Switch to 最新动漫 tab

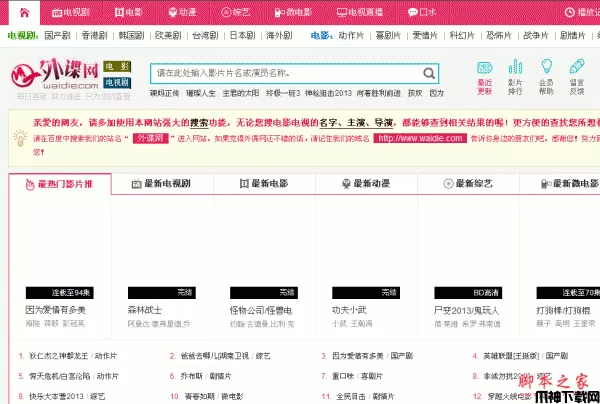pyautogui.click(x=366, y=184)
